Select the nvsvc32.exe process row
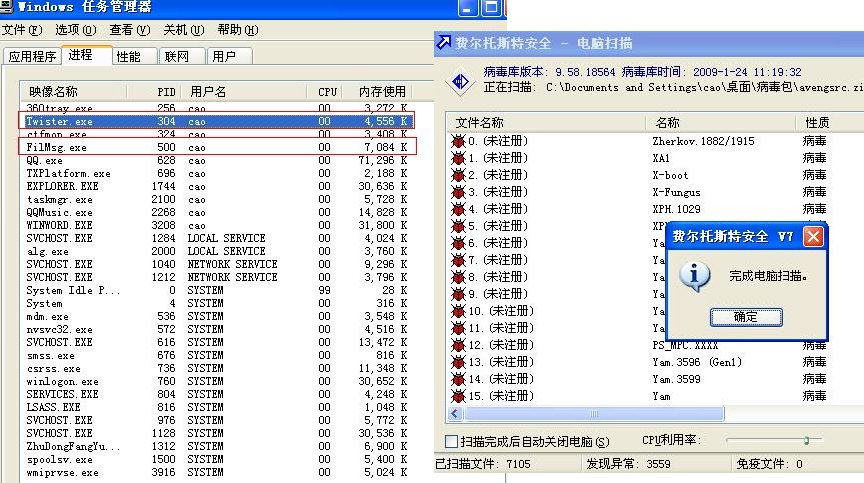The width and height of the screenshot is (864, 483). click(x=217, y=329)
